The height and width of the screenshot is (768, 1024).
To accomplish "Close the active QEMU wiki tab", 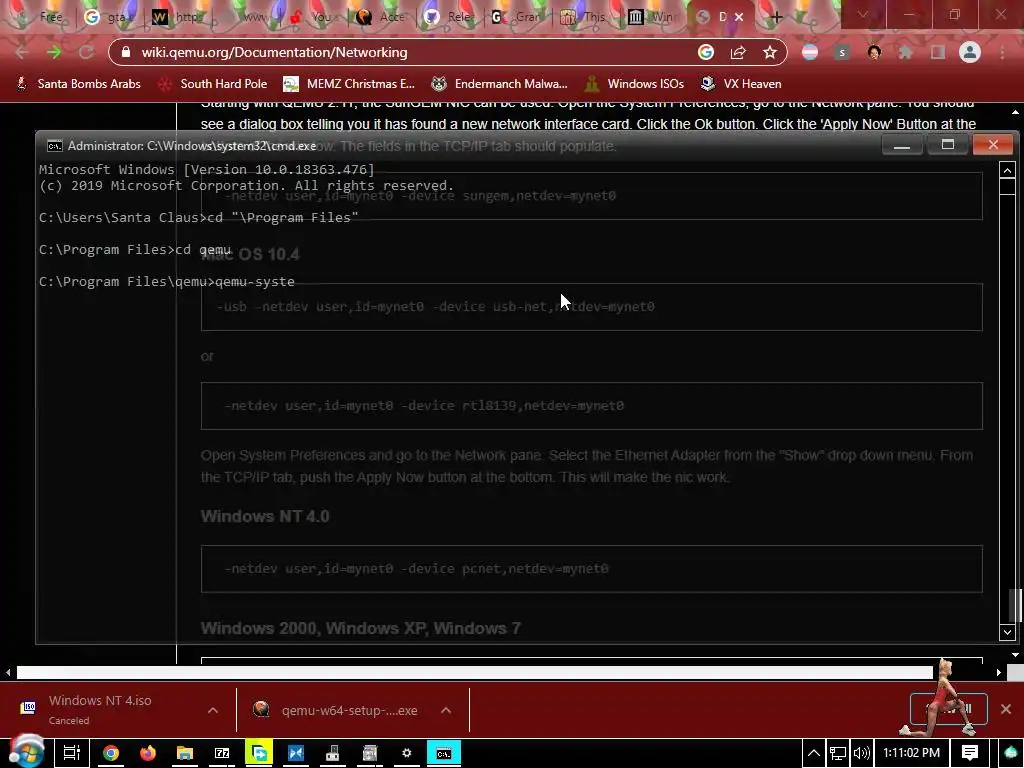I will 739,17.
